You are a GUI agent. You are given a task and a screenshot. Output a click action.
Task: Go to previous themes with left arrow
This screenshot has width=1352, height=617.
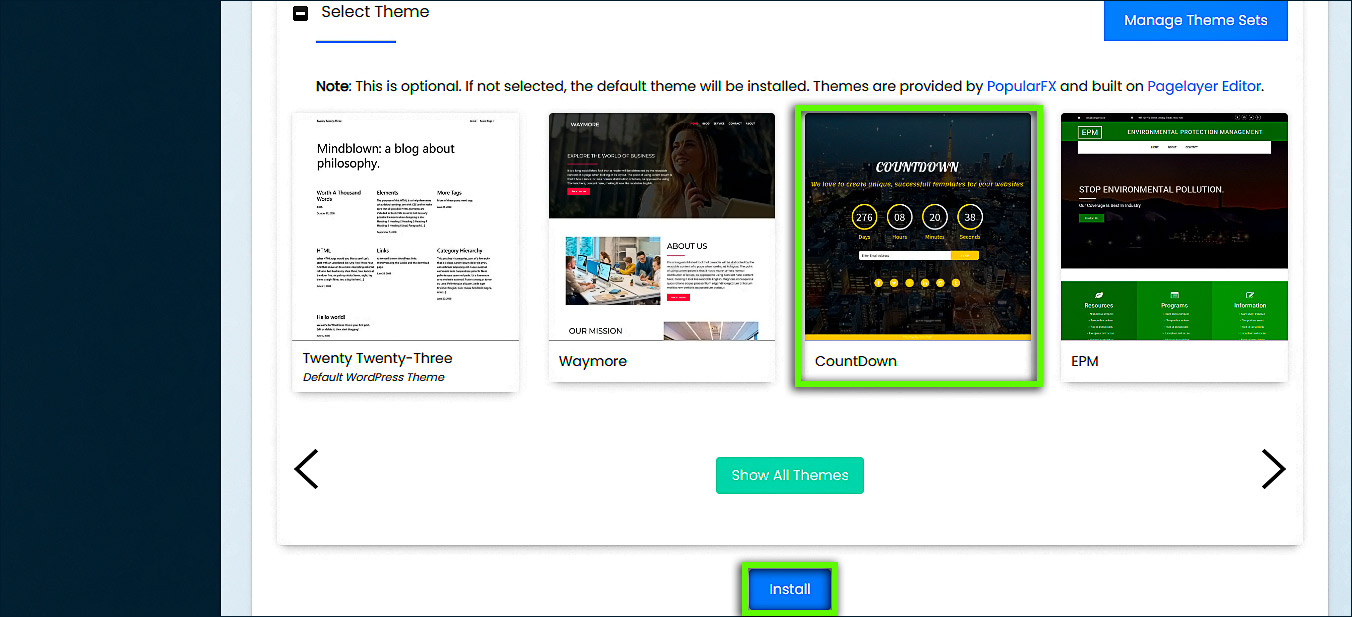click(306, 469)
